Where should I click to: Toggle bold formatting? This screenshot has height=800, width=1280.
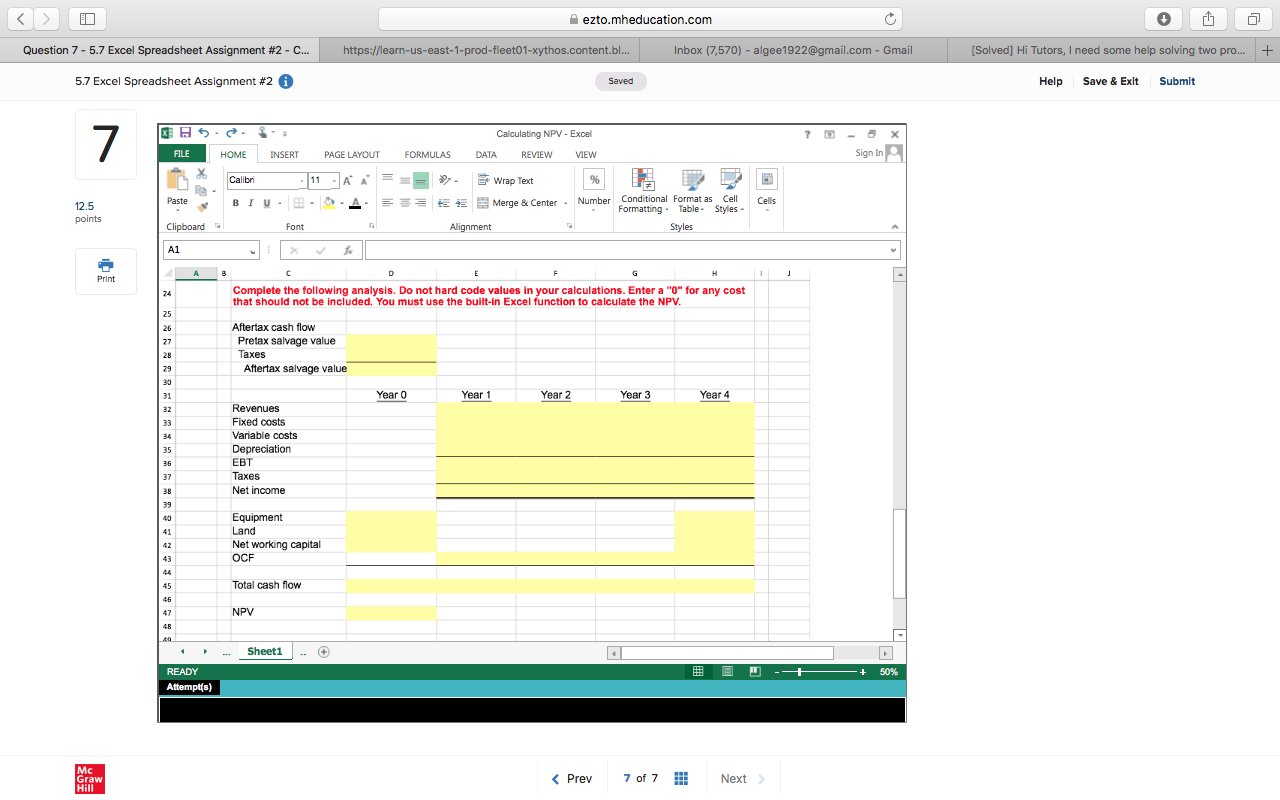(235, 202)
